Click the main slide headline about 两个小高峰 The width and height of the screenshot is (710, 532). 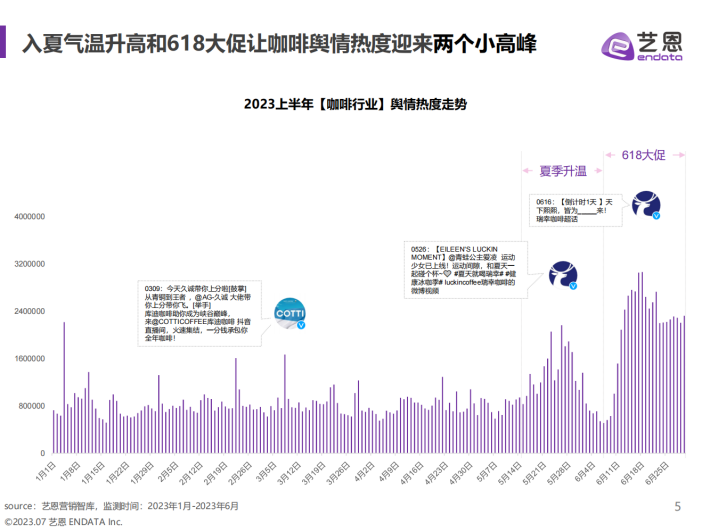pyautogui.click(x=280, y=44)
